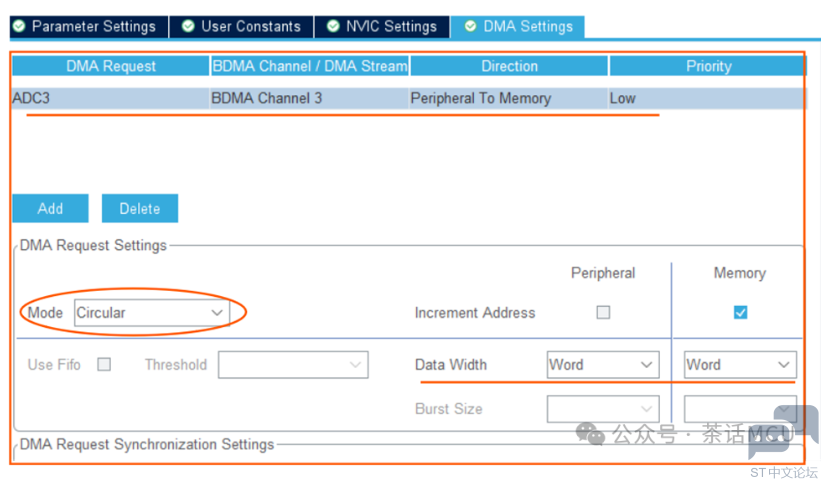Click the green check icon on DMA Settings
827x488 pixels.
click(470, 26)
